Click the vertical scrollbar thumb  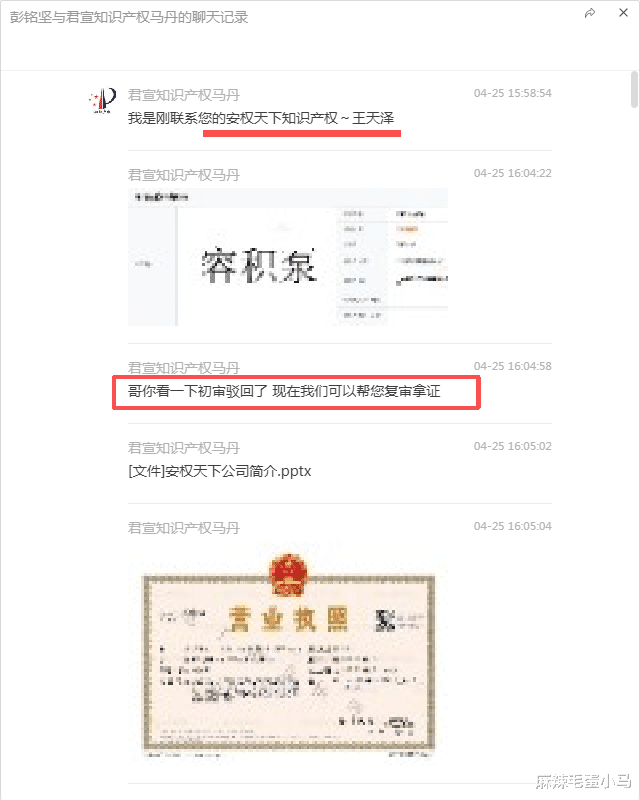(634, 90)
